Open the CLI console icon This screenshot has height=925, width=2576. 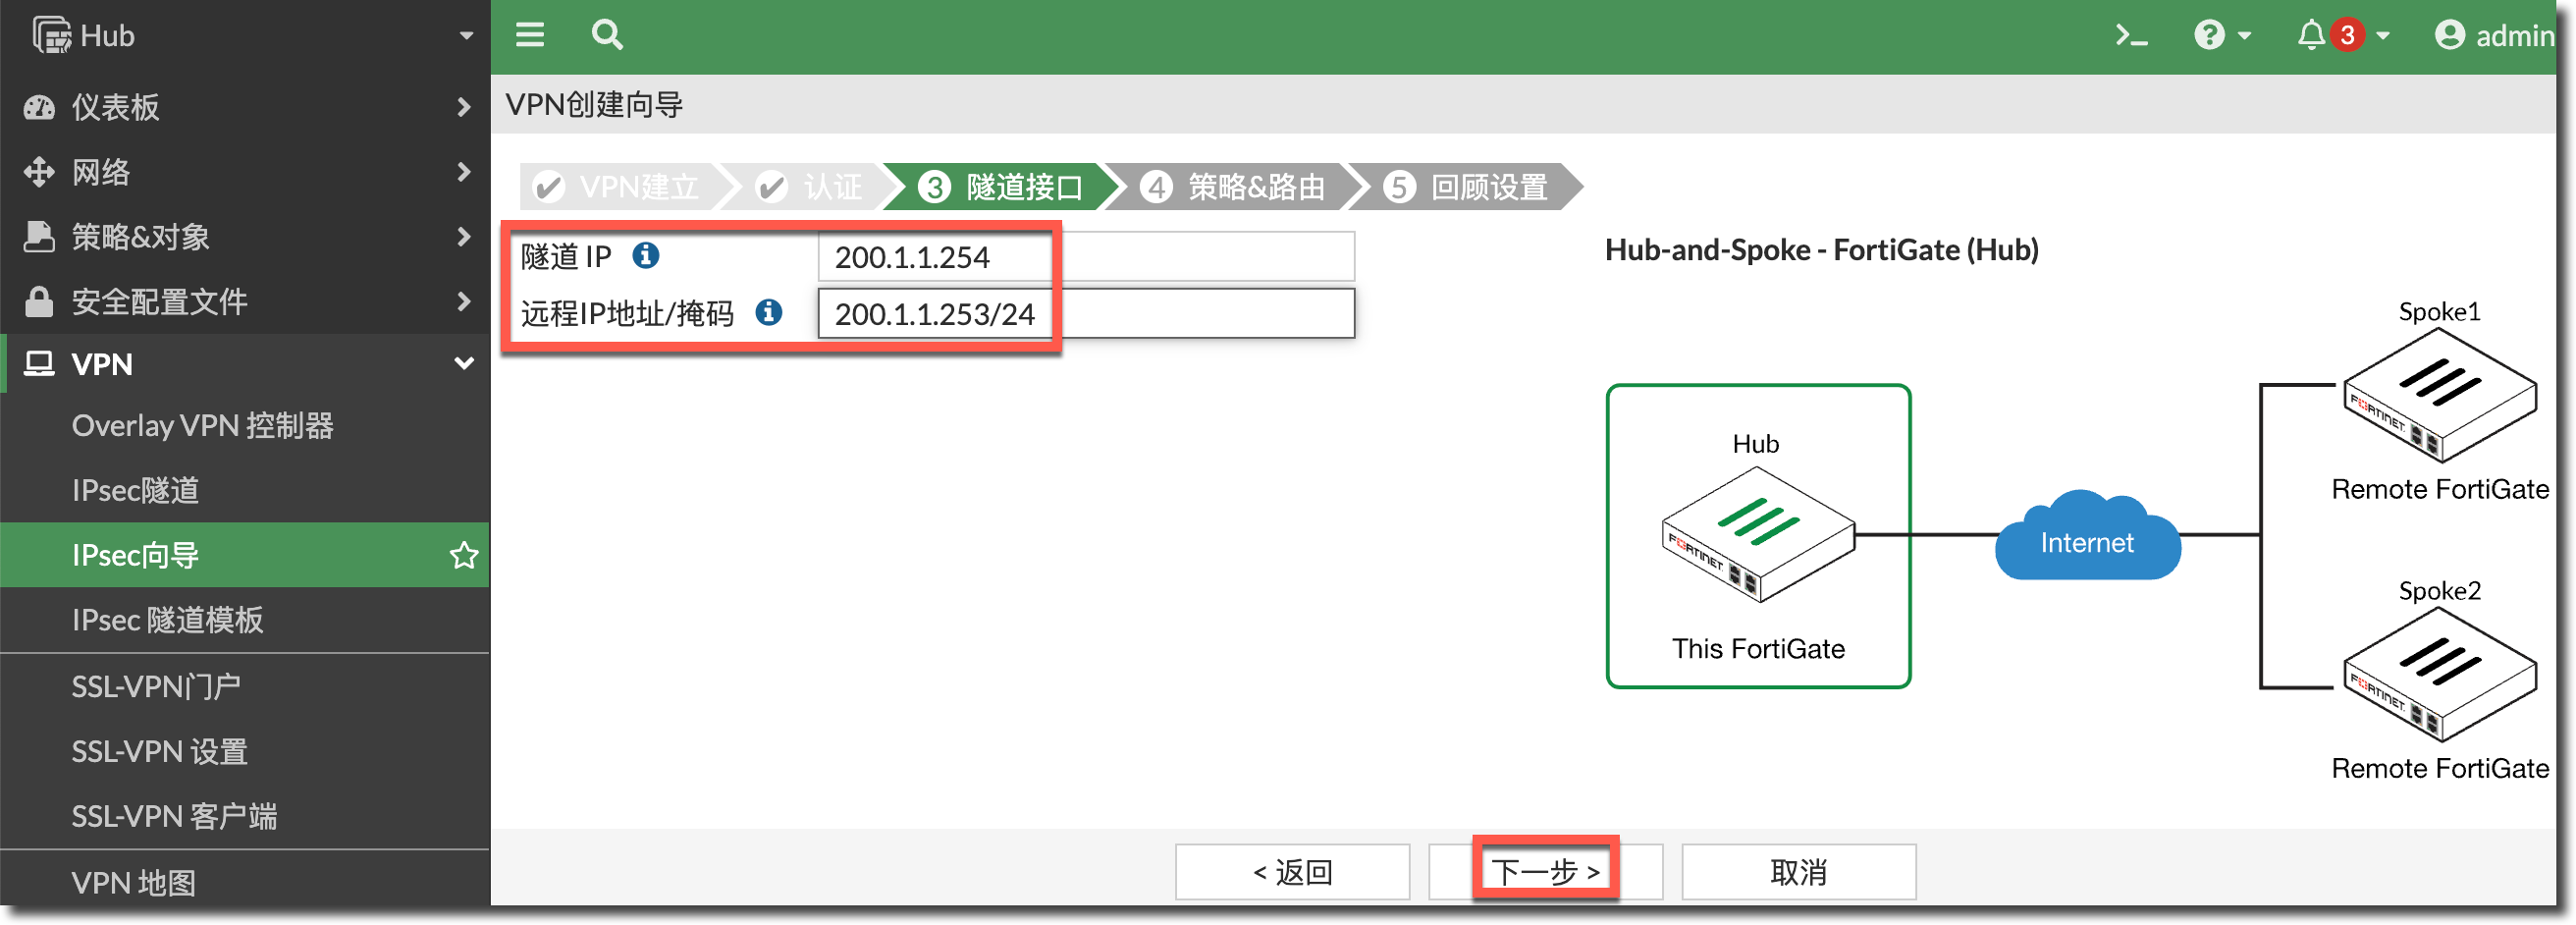(2131, 35)
